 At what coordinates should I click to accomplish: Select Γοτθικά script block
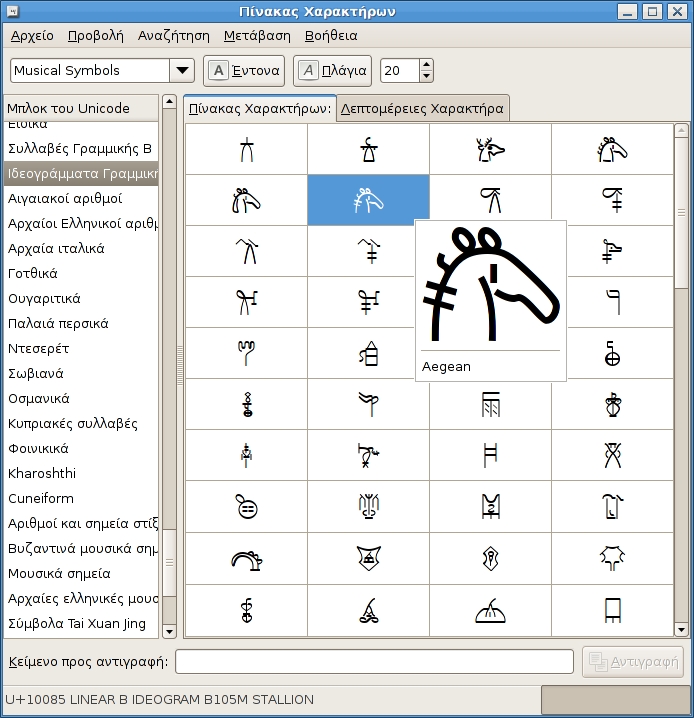tap(33, 274)
